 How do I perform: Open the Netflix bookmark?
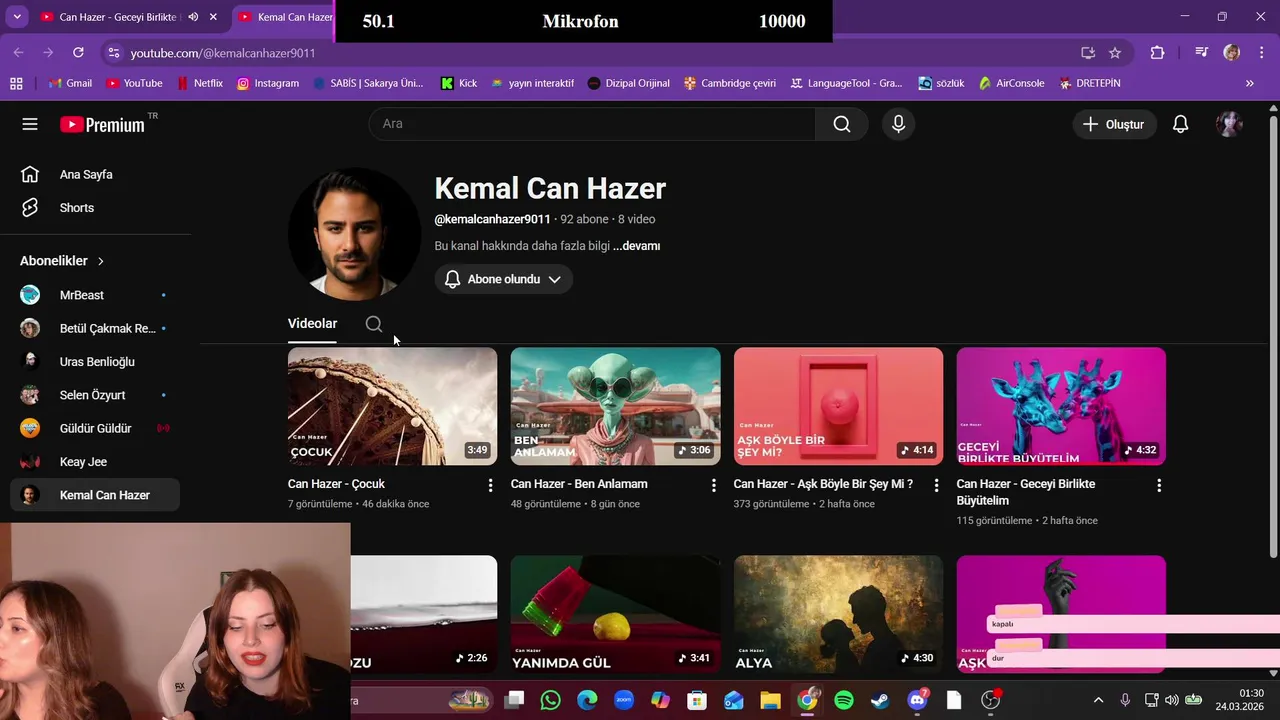200,83
